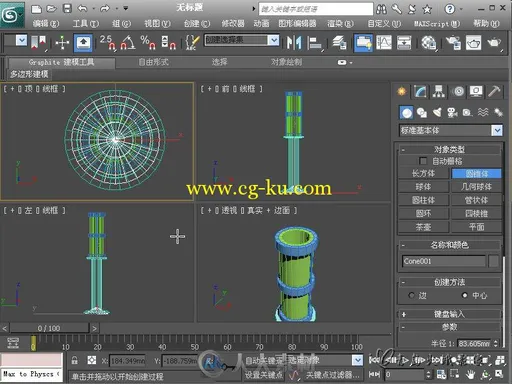Open the Motion panel wheel icon

(x=459, y=91)
